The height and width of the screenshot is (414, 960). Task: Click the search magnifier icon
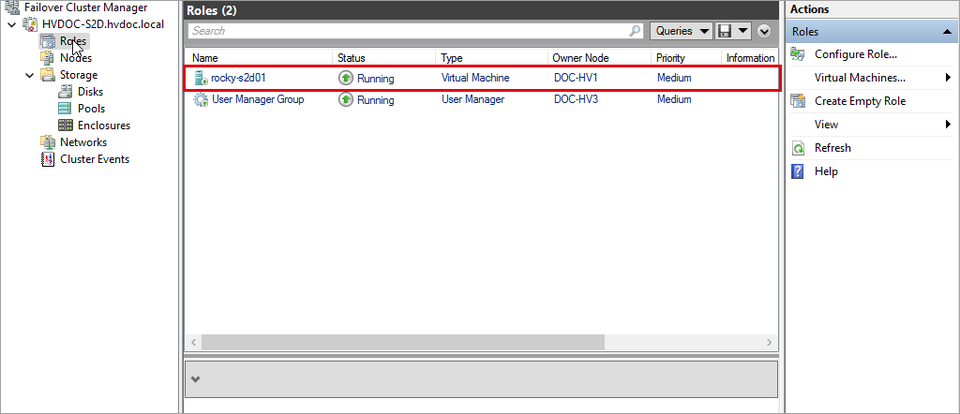(636, 30)
